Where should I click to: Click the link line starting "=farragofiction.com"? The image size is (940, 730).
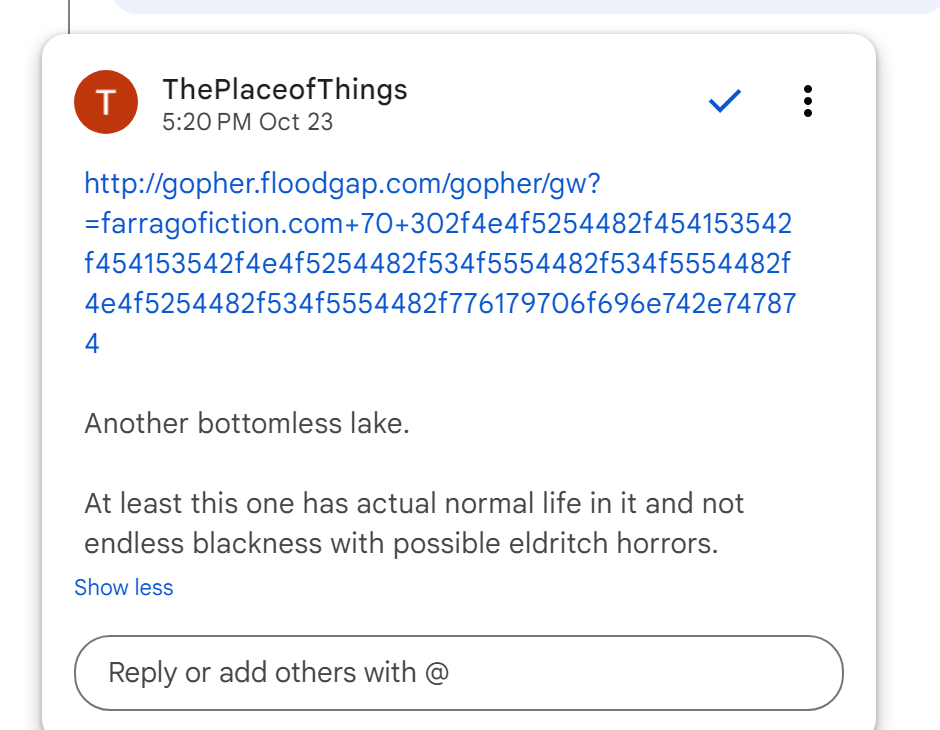pos(438,223)
